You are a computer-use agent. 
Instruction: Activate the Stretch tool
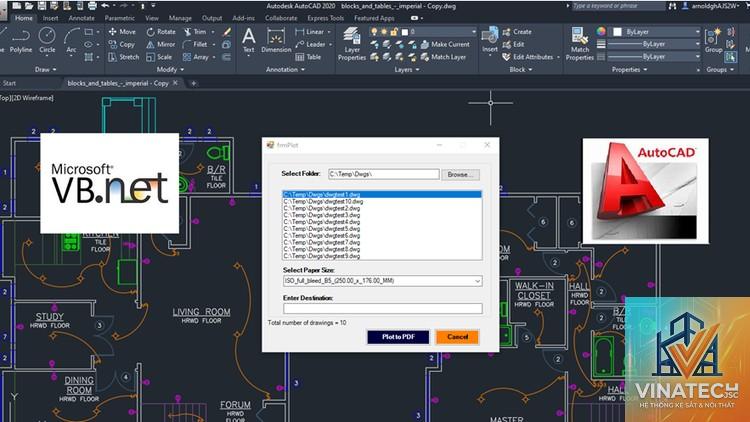(x=123, y=56)
